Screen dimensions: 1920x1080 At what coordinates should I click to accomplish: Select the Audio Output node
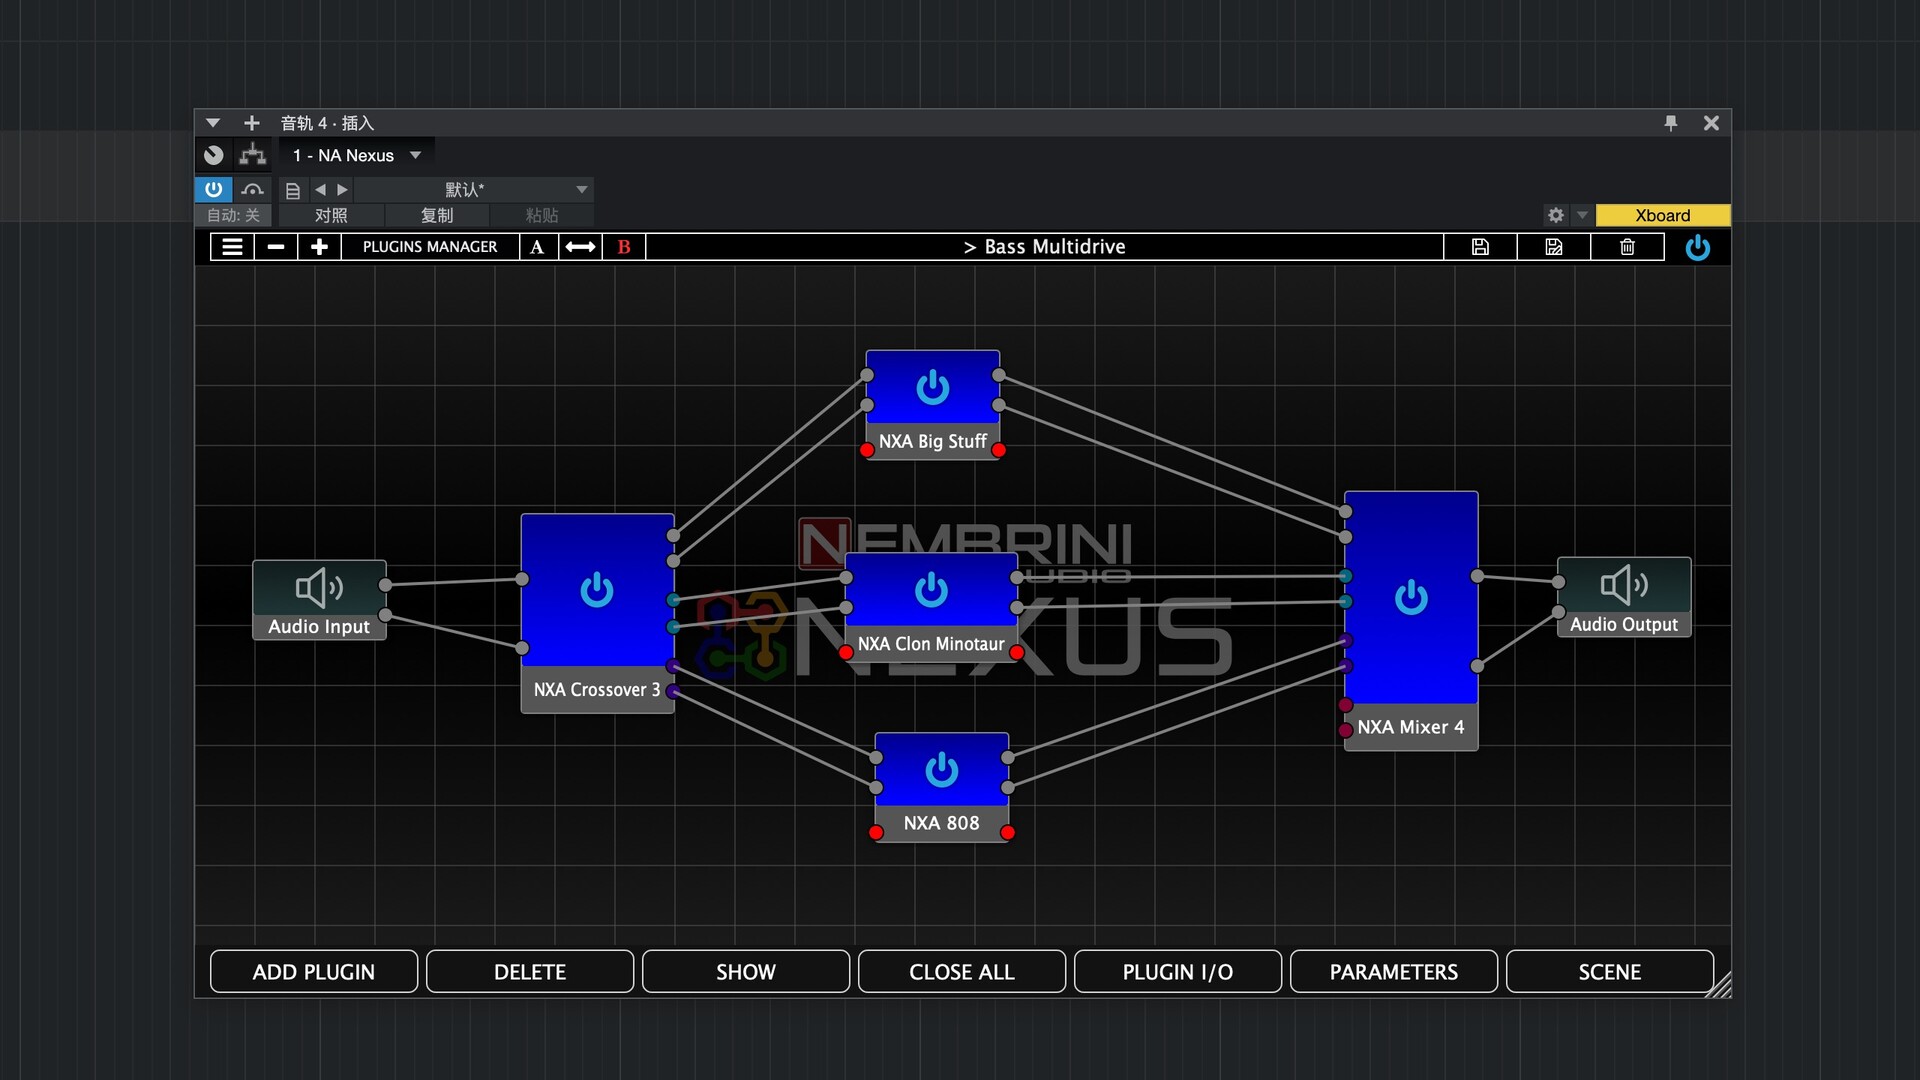(x=1624, y=597)
